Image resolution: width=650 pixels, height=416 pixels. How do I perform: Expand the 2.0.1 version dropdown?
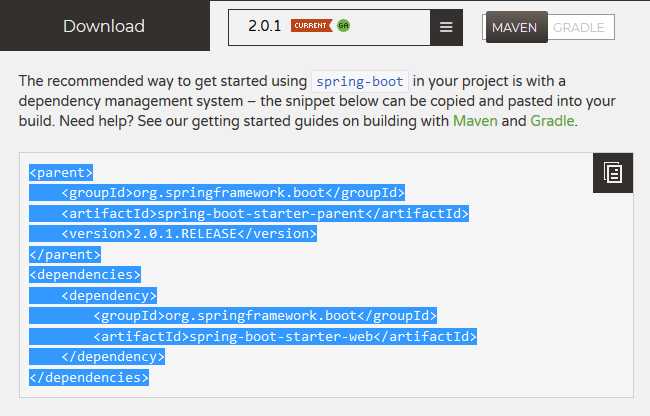click(x=329, y=27)
